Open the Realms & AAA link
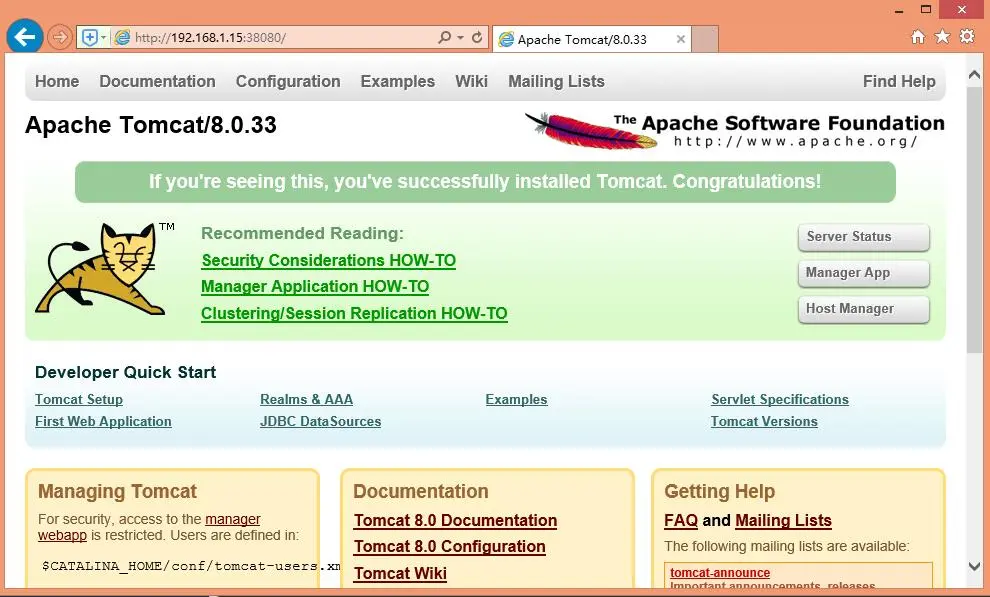990x597 pixels. (306, 399)
